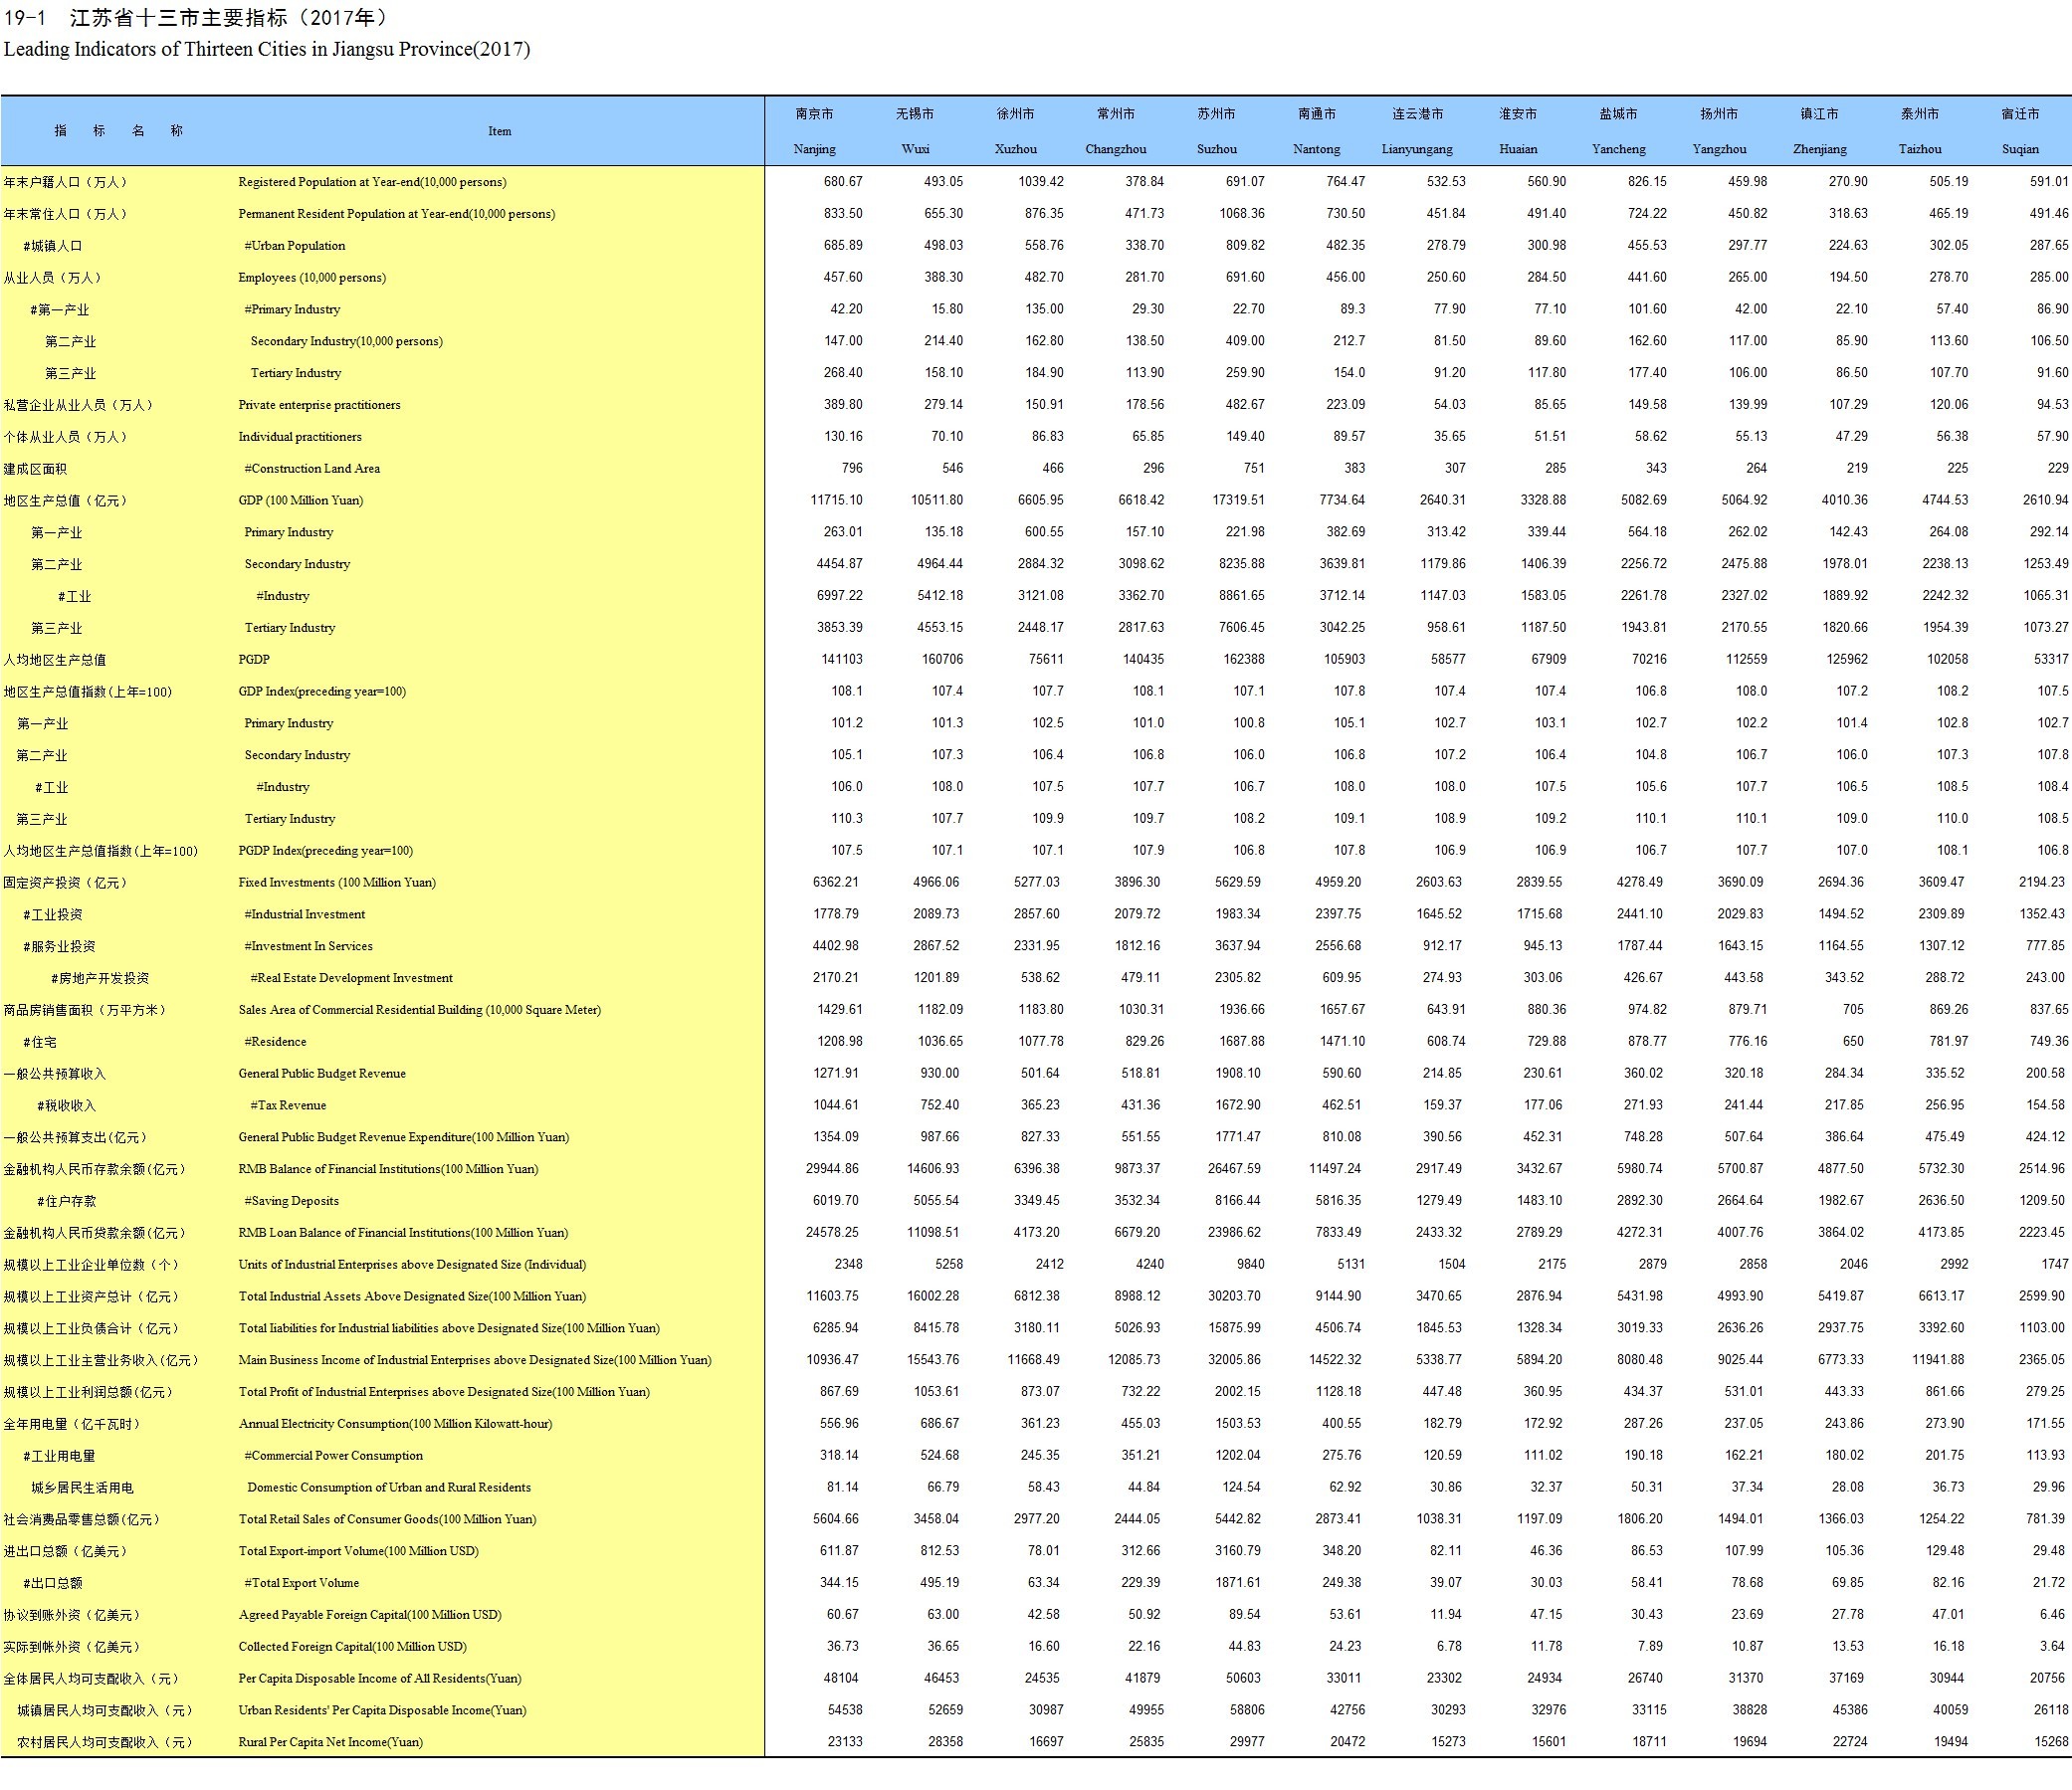Viewport: 2072px width, 1790px height.
Task: Select the Fixed Investments row label
Action: pyautogui.click(x=337, y=883)
